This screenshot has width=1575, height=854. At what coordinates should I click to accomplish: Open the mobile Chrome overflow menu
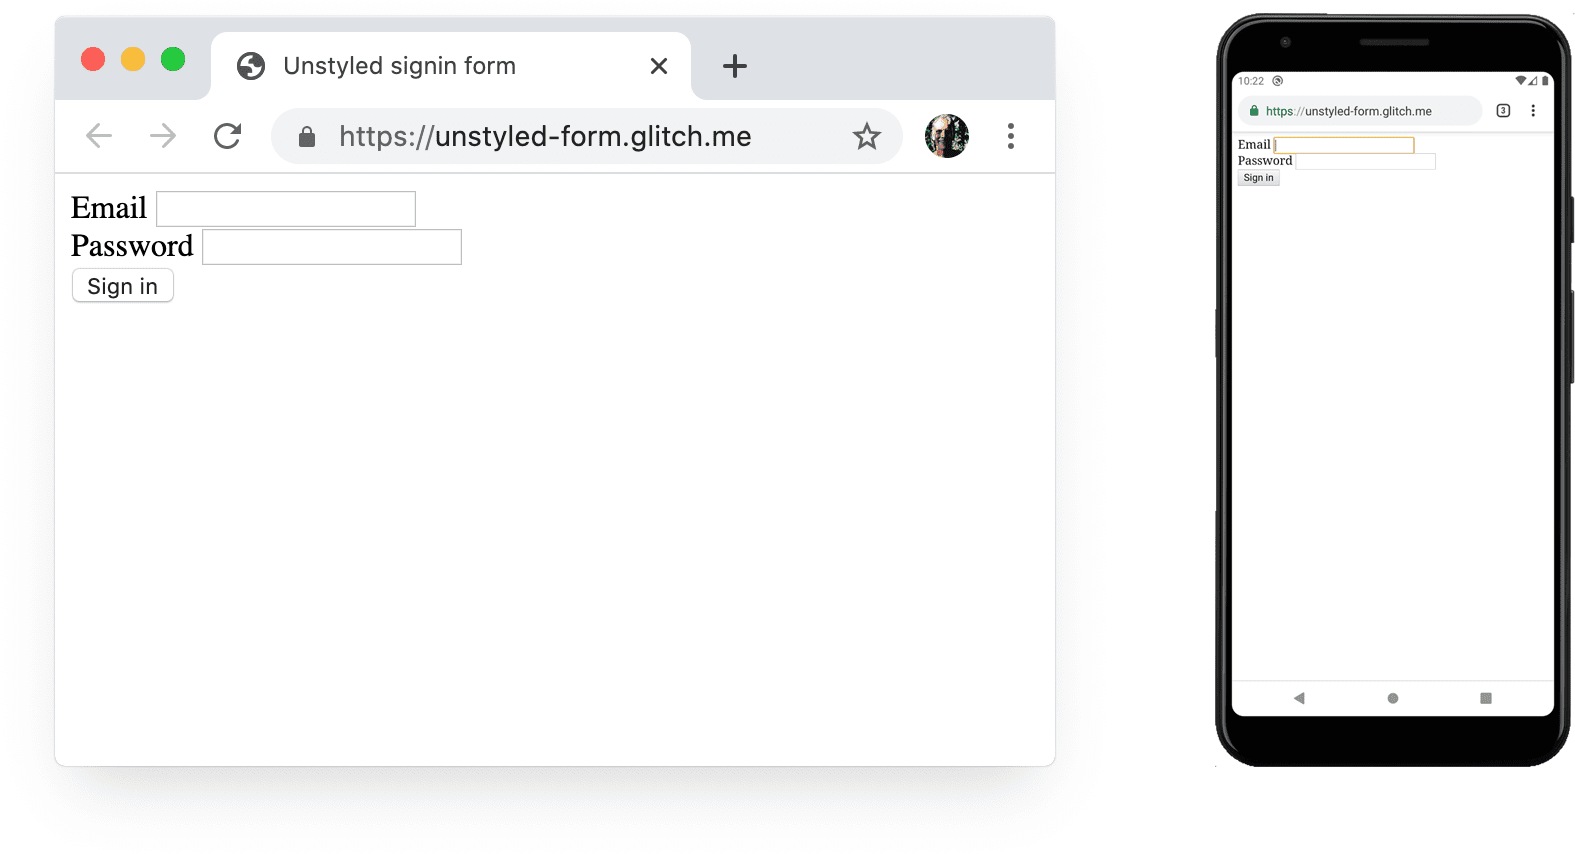(x=1534, y=111)
